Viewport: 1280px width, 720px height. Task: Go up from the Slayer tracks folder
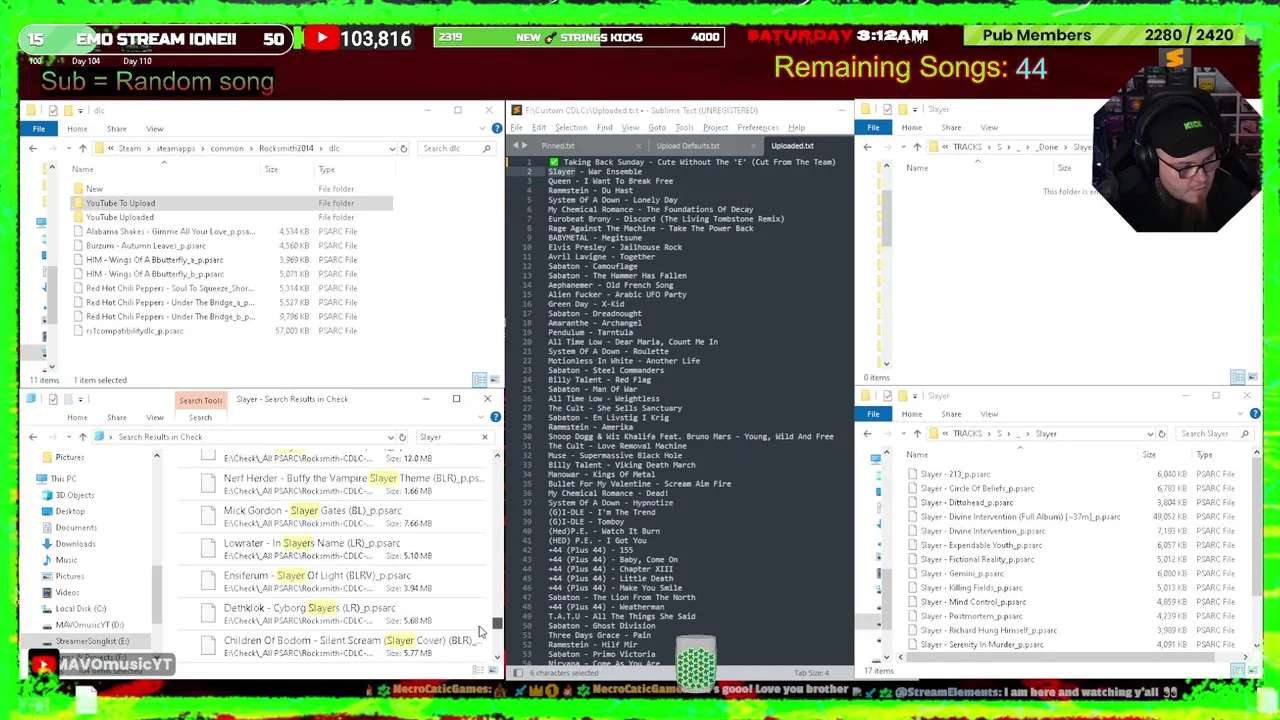(917, 434)
